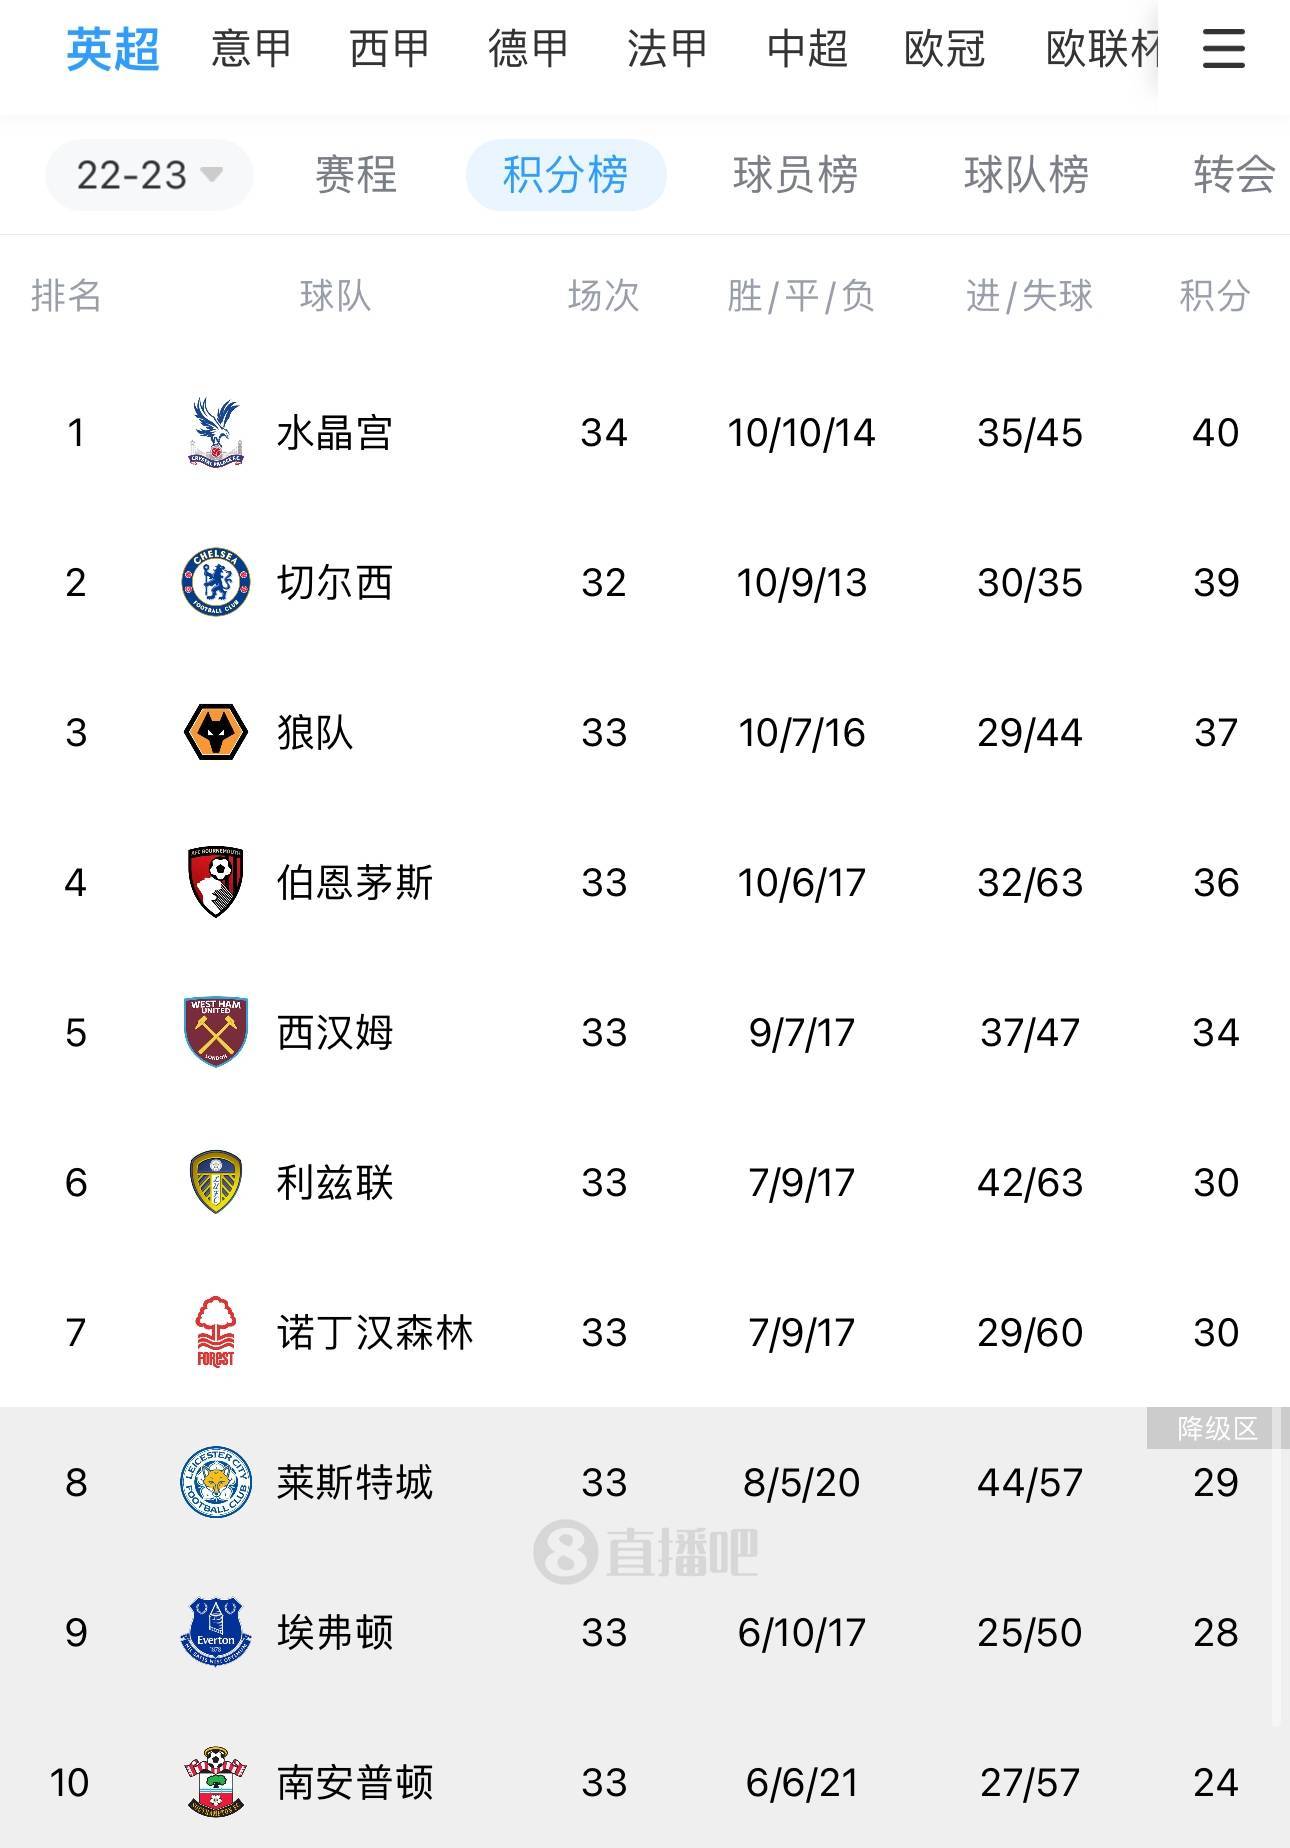Click the 水晶宫 team name
1290x1848 pixels.
coord(335,433)
